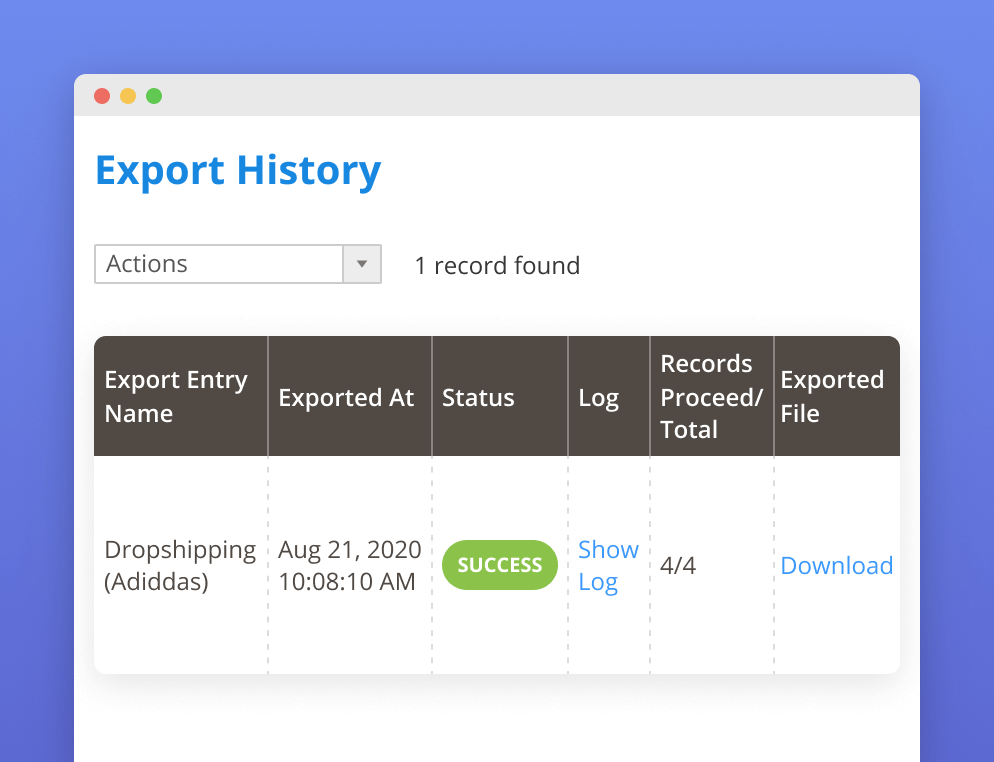
Task: Click the Status column header
Action: point(478,396)
